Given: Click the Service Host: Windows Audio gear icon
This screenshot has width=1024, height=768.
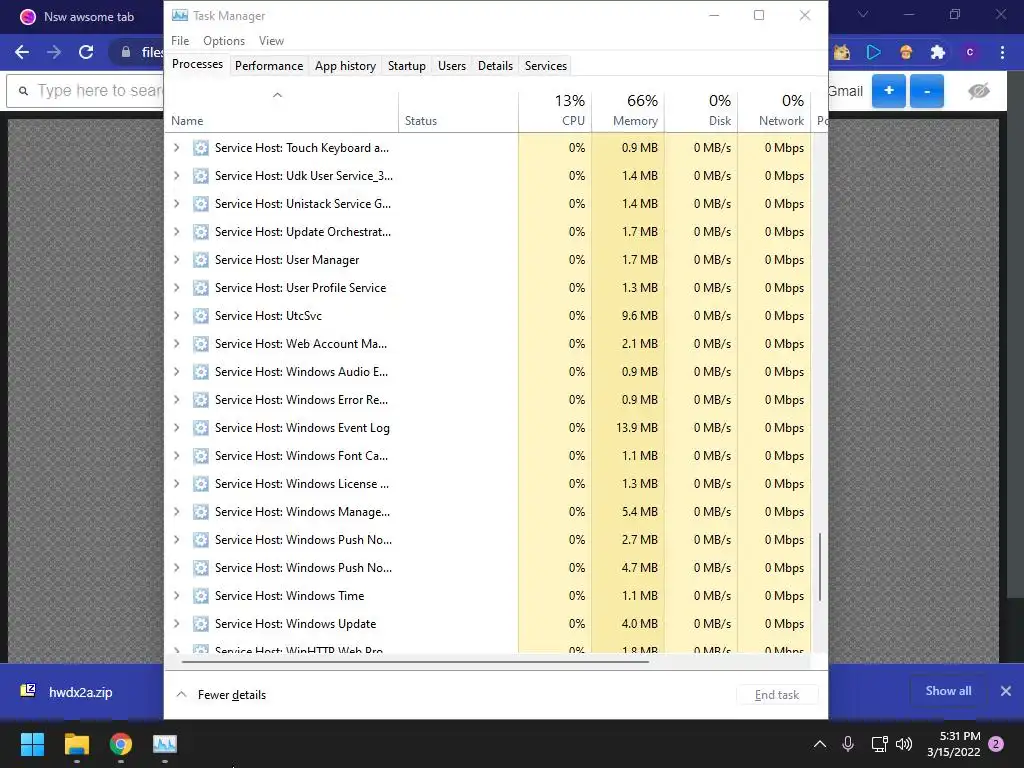Looking at the screenshot, I should (201, 372).
